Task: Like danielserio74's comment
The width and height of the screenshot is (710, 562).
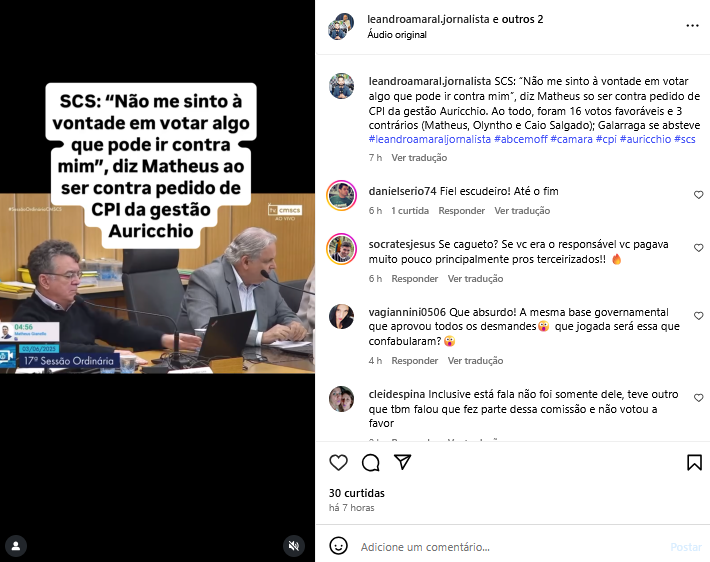Action: (x=698, y=195)
